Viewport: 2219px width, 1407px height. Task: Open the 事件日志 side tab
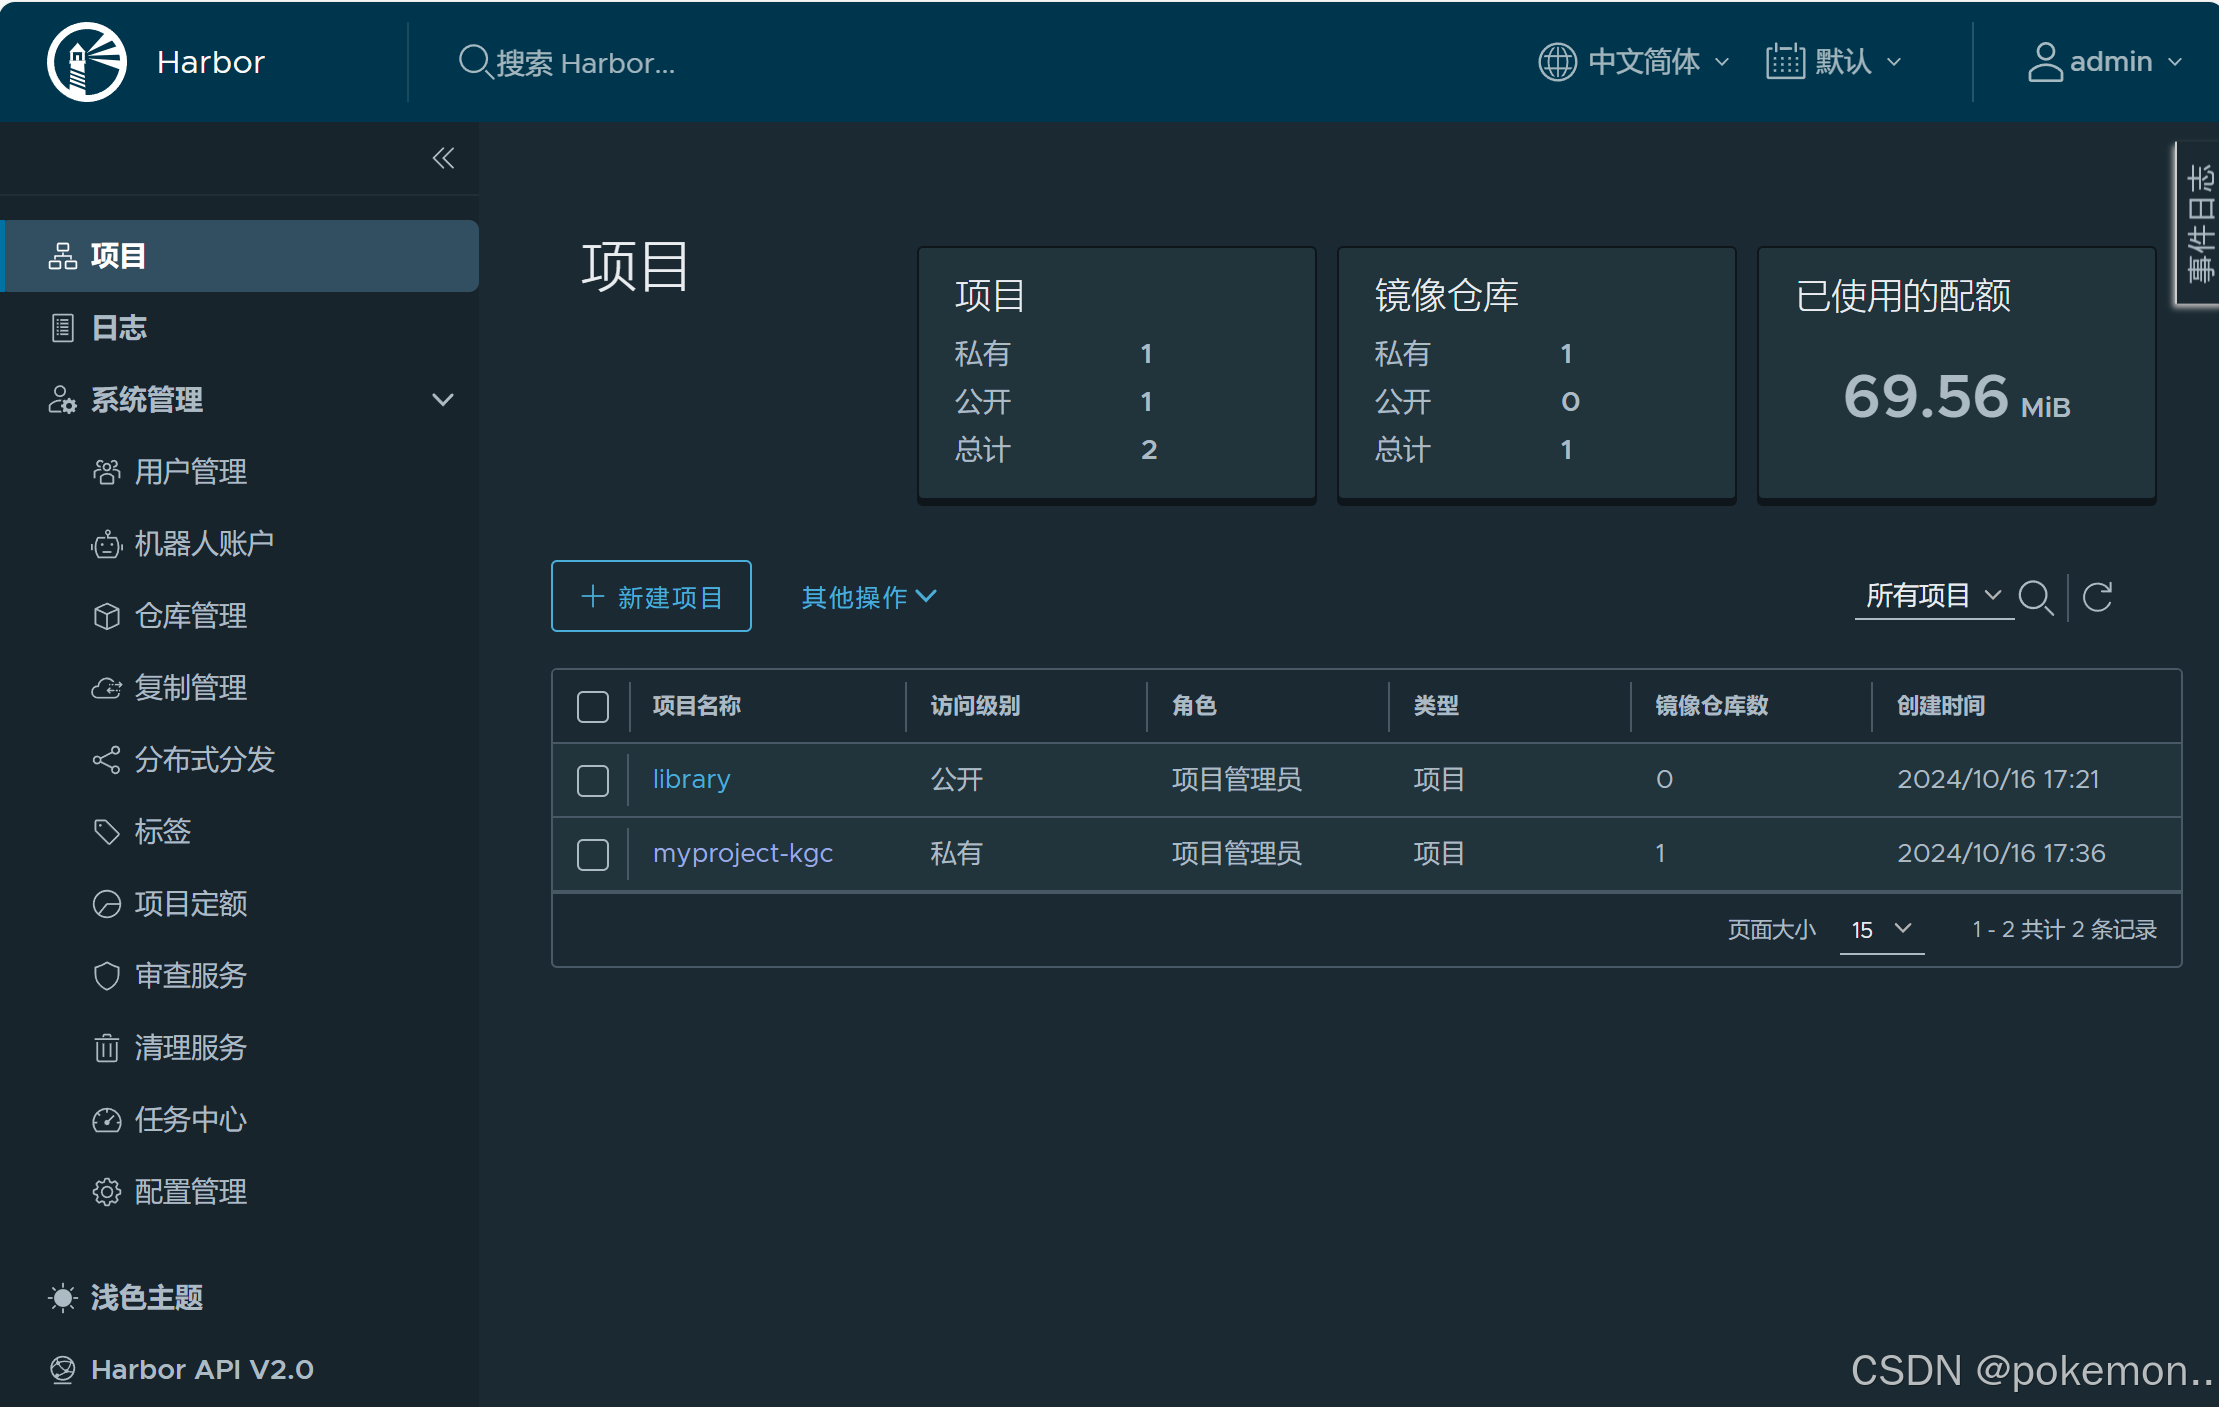(x=2199, y=224)
